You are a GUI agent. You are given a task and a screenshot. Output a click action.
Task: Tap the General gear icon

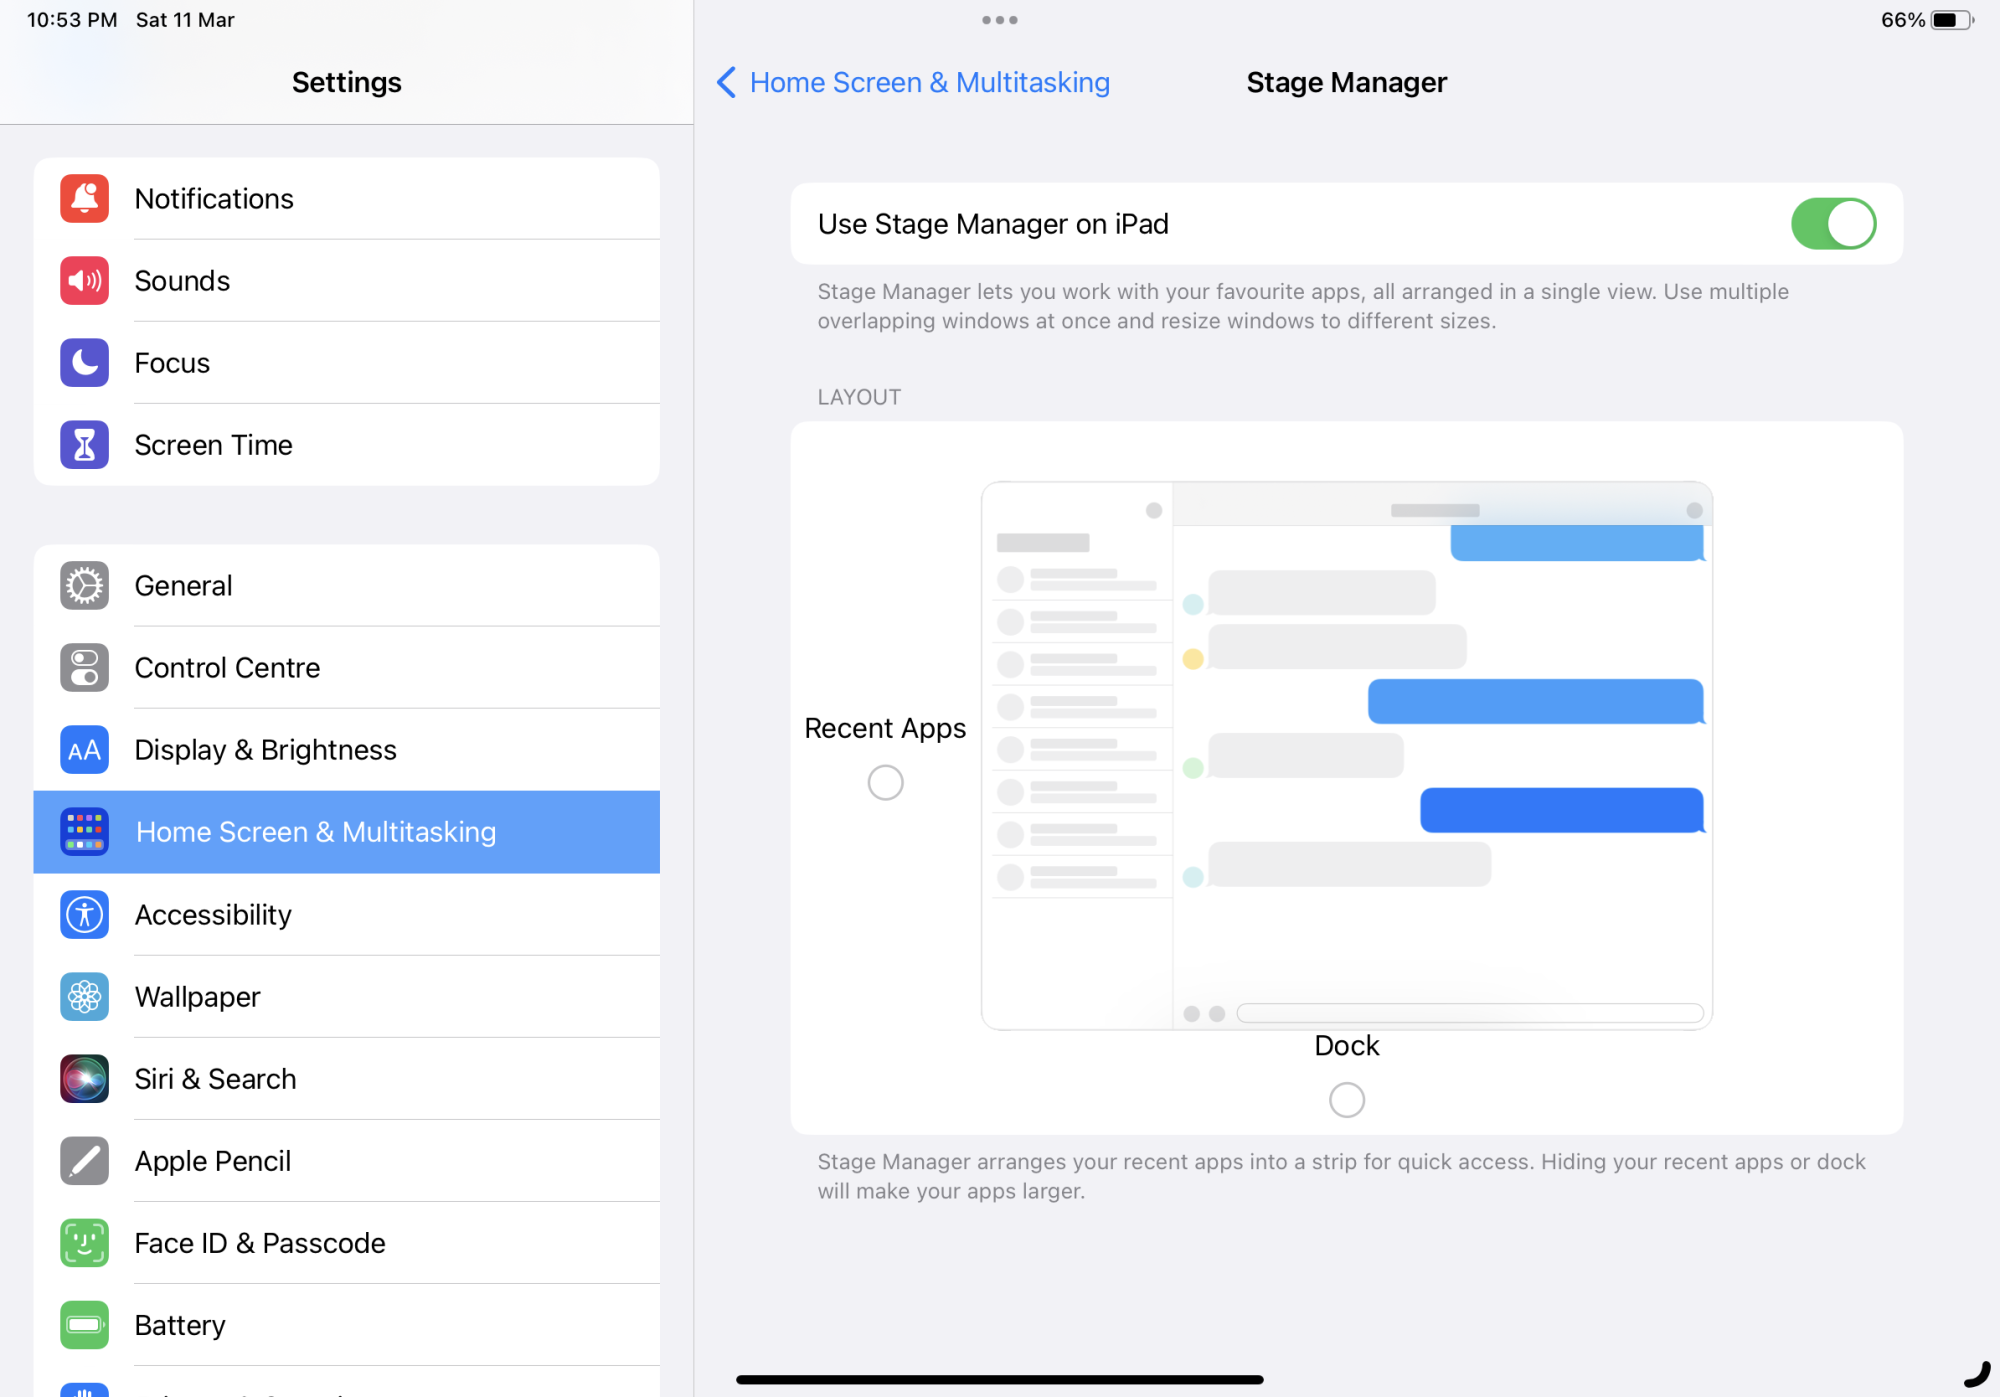[84, 586]
